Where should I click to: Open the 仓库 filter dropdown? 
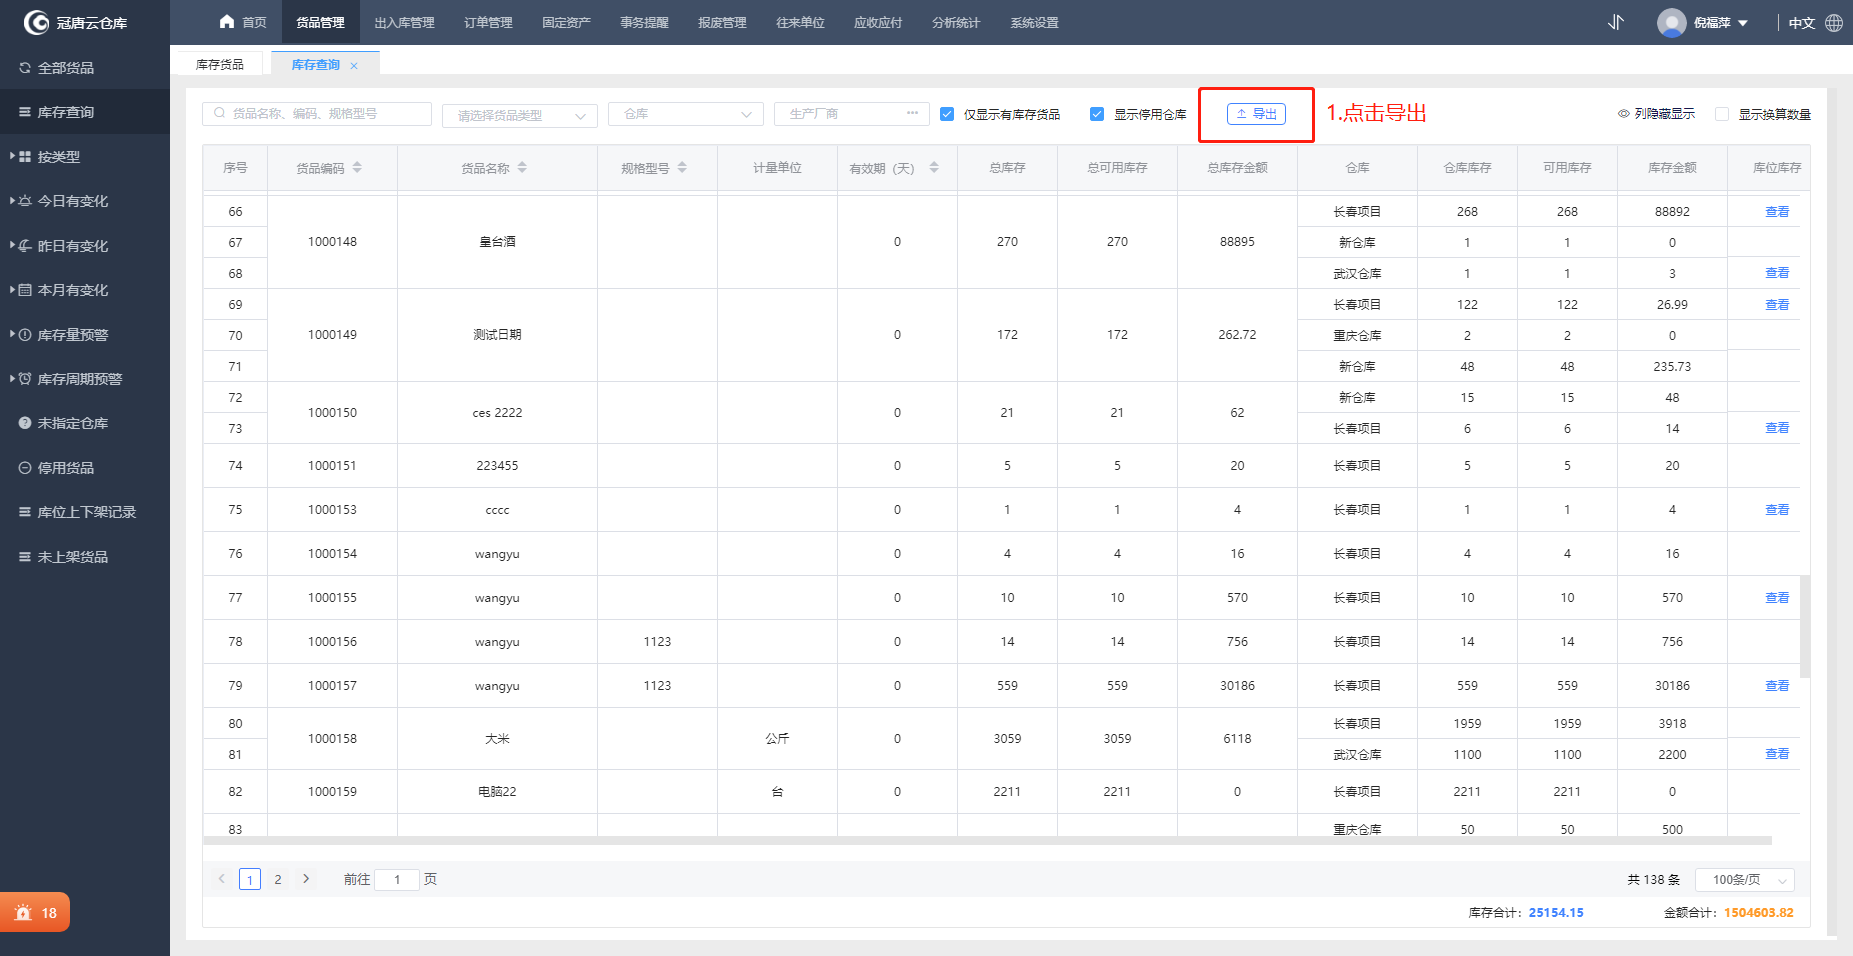pyautogui.click(x=686, y=114)
